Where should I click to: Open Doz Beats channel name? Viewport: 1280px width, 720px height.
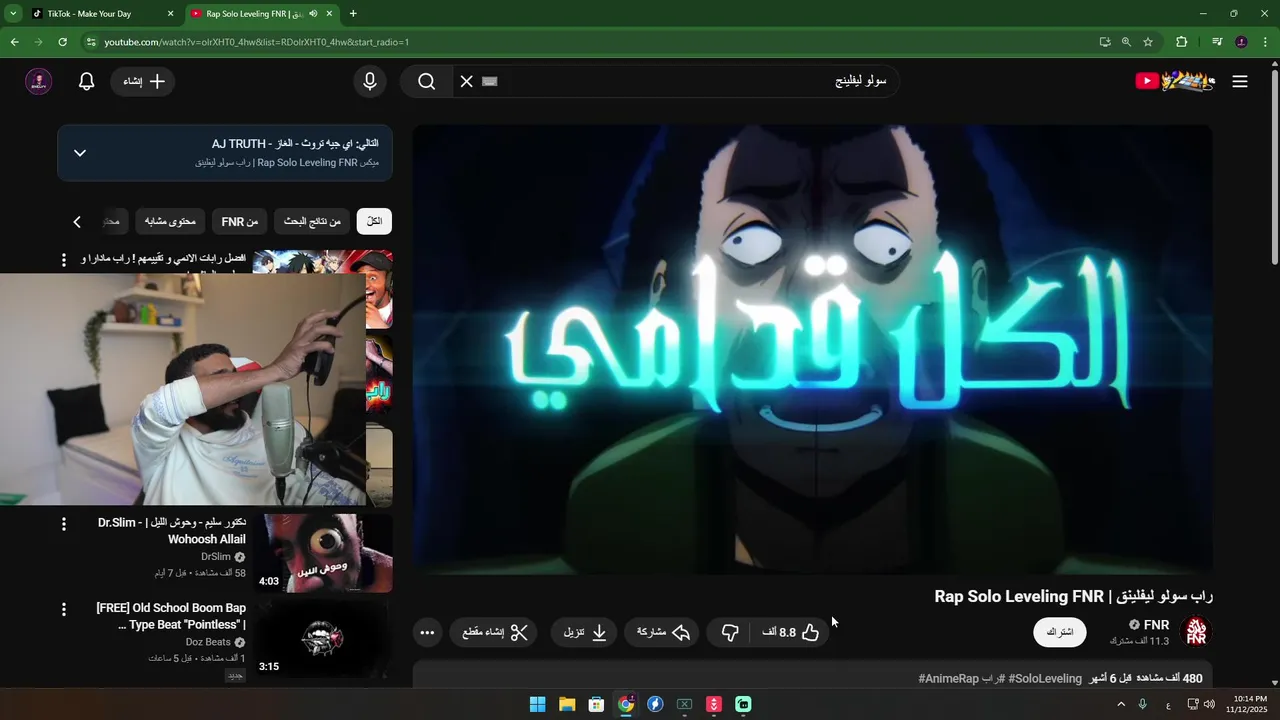[x=208, y=642]
